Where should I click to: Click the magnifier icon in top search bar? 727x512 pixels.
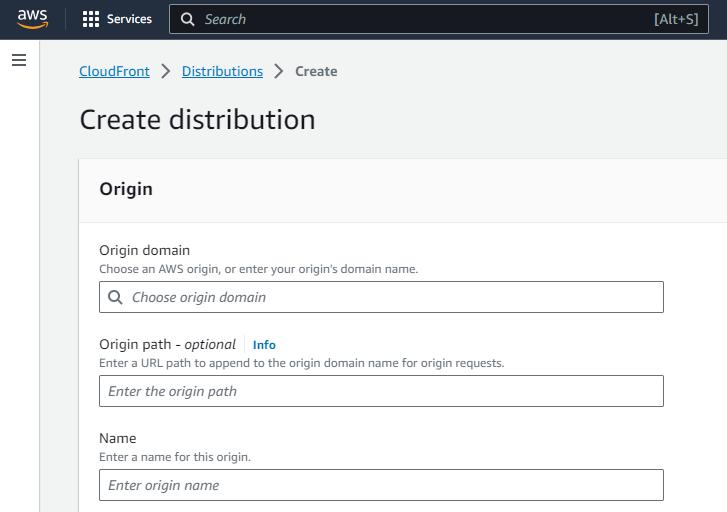(187, 19)
